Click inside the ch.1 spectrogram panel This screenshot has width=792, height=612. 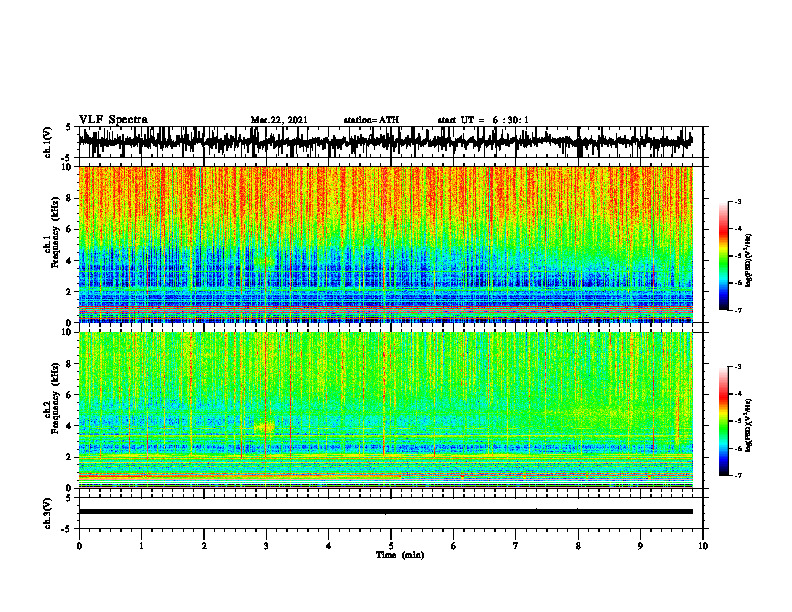tap(385, 244)
